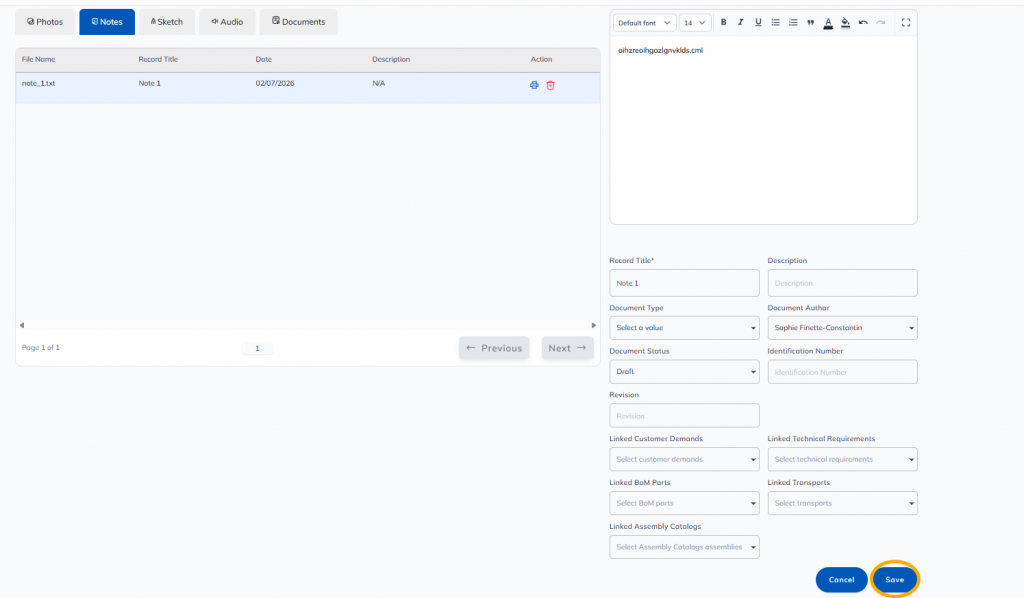Click the Save button
The height and width of the screenshot is (598, 1024).
point(895,580)
